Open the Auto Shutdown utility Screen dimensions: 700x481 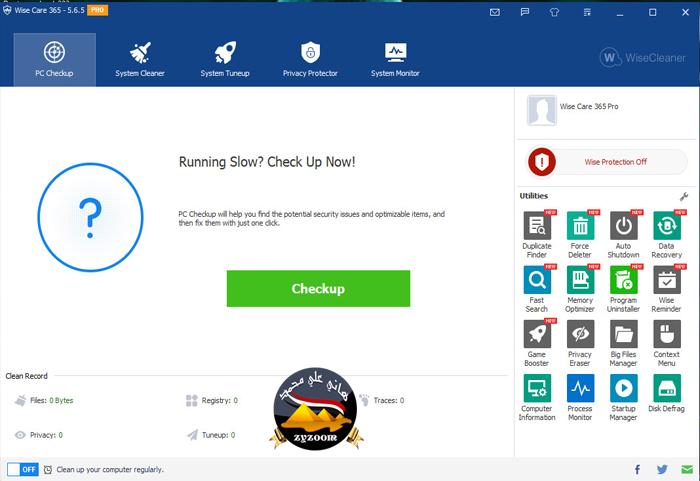coord(623,234)
